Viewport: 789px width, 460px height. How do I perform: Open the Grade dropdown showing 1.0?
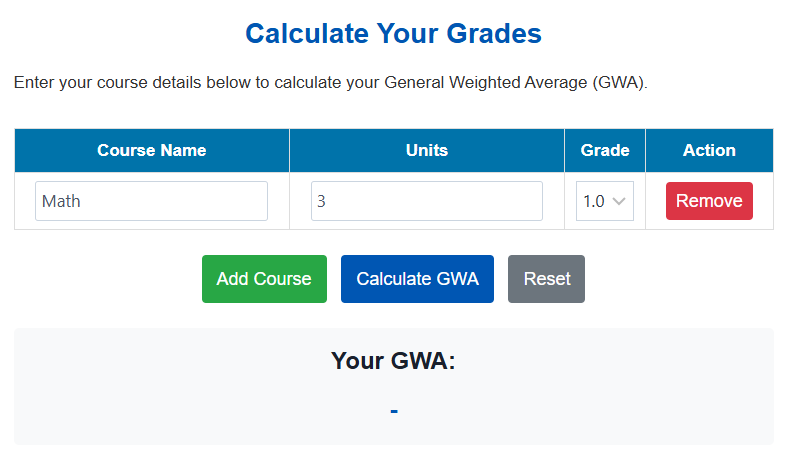click(x=604, y=201)
